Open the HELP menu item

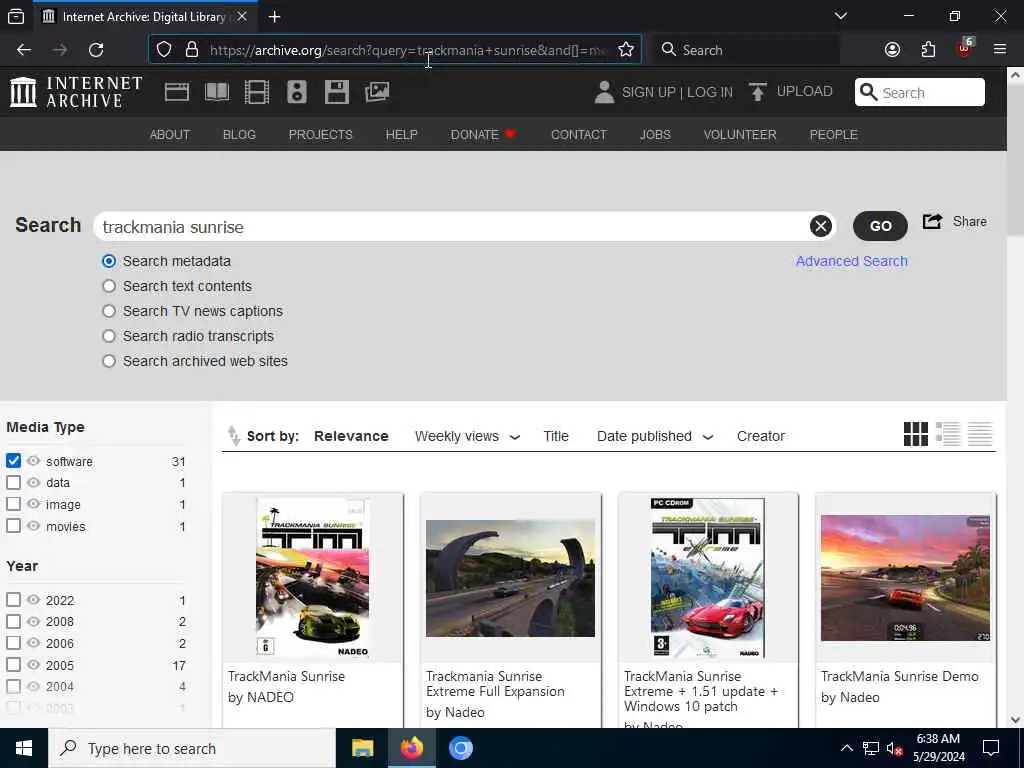pyautogui.click(x=402, y=135)
